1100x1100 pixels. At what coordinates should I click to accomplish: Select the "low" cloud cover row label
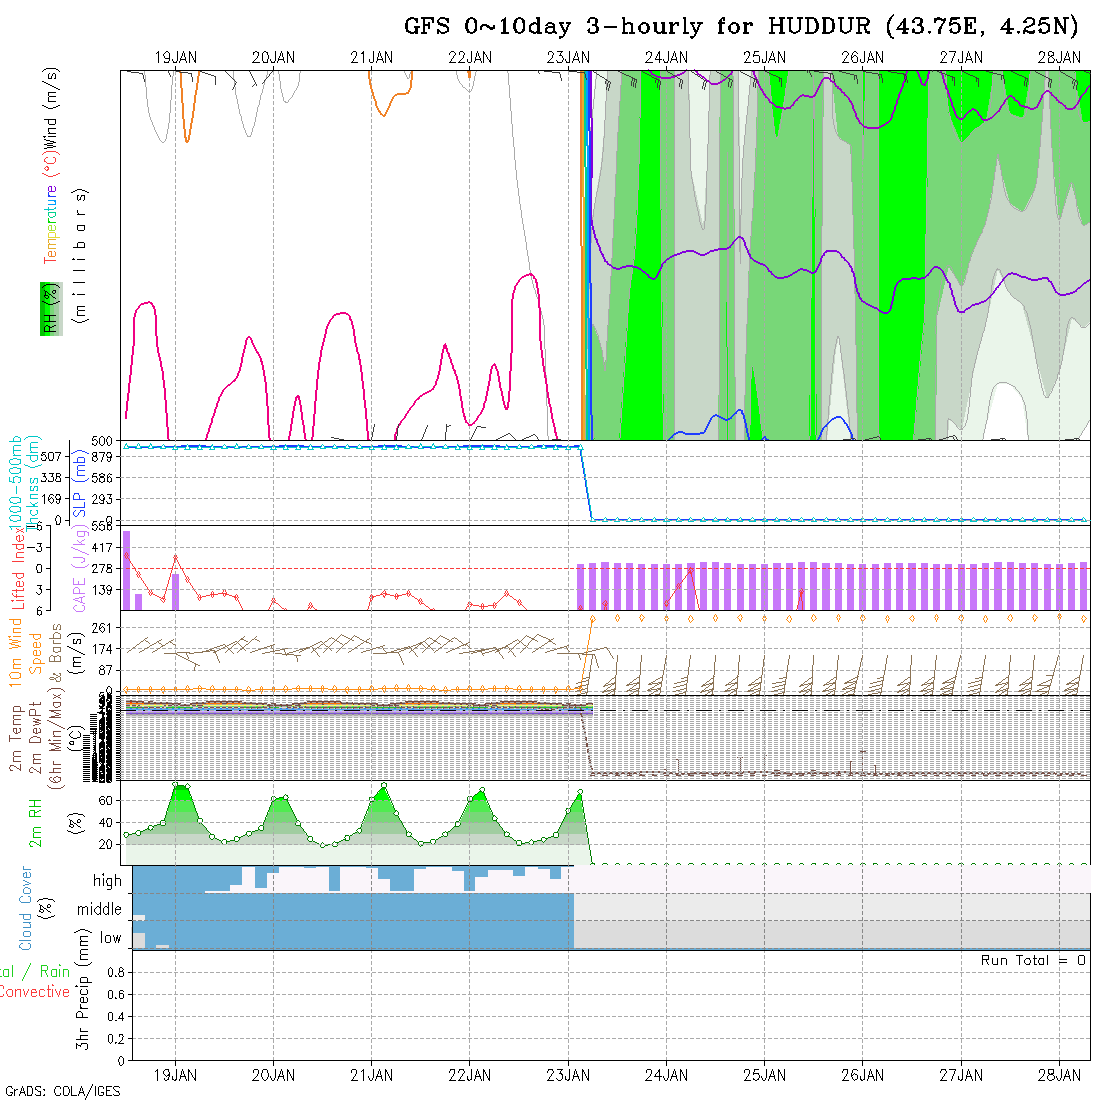(110, 938)
